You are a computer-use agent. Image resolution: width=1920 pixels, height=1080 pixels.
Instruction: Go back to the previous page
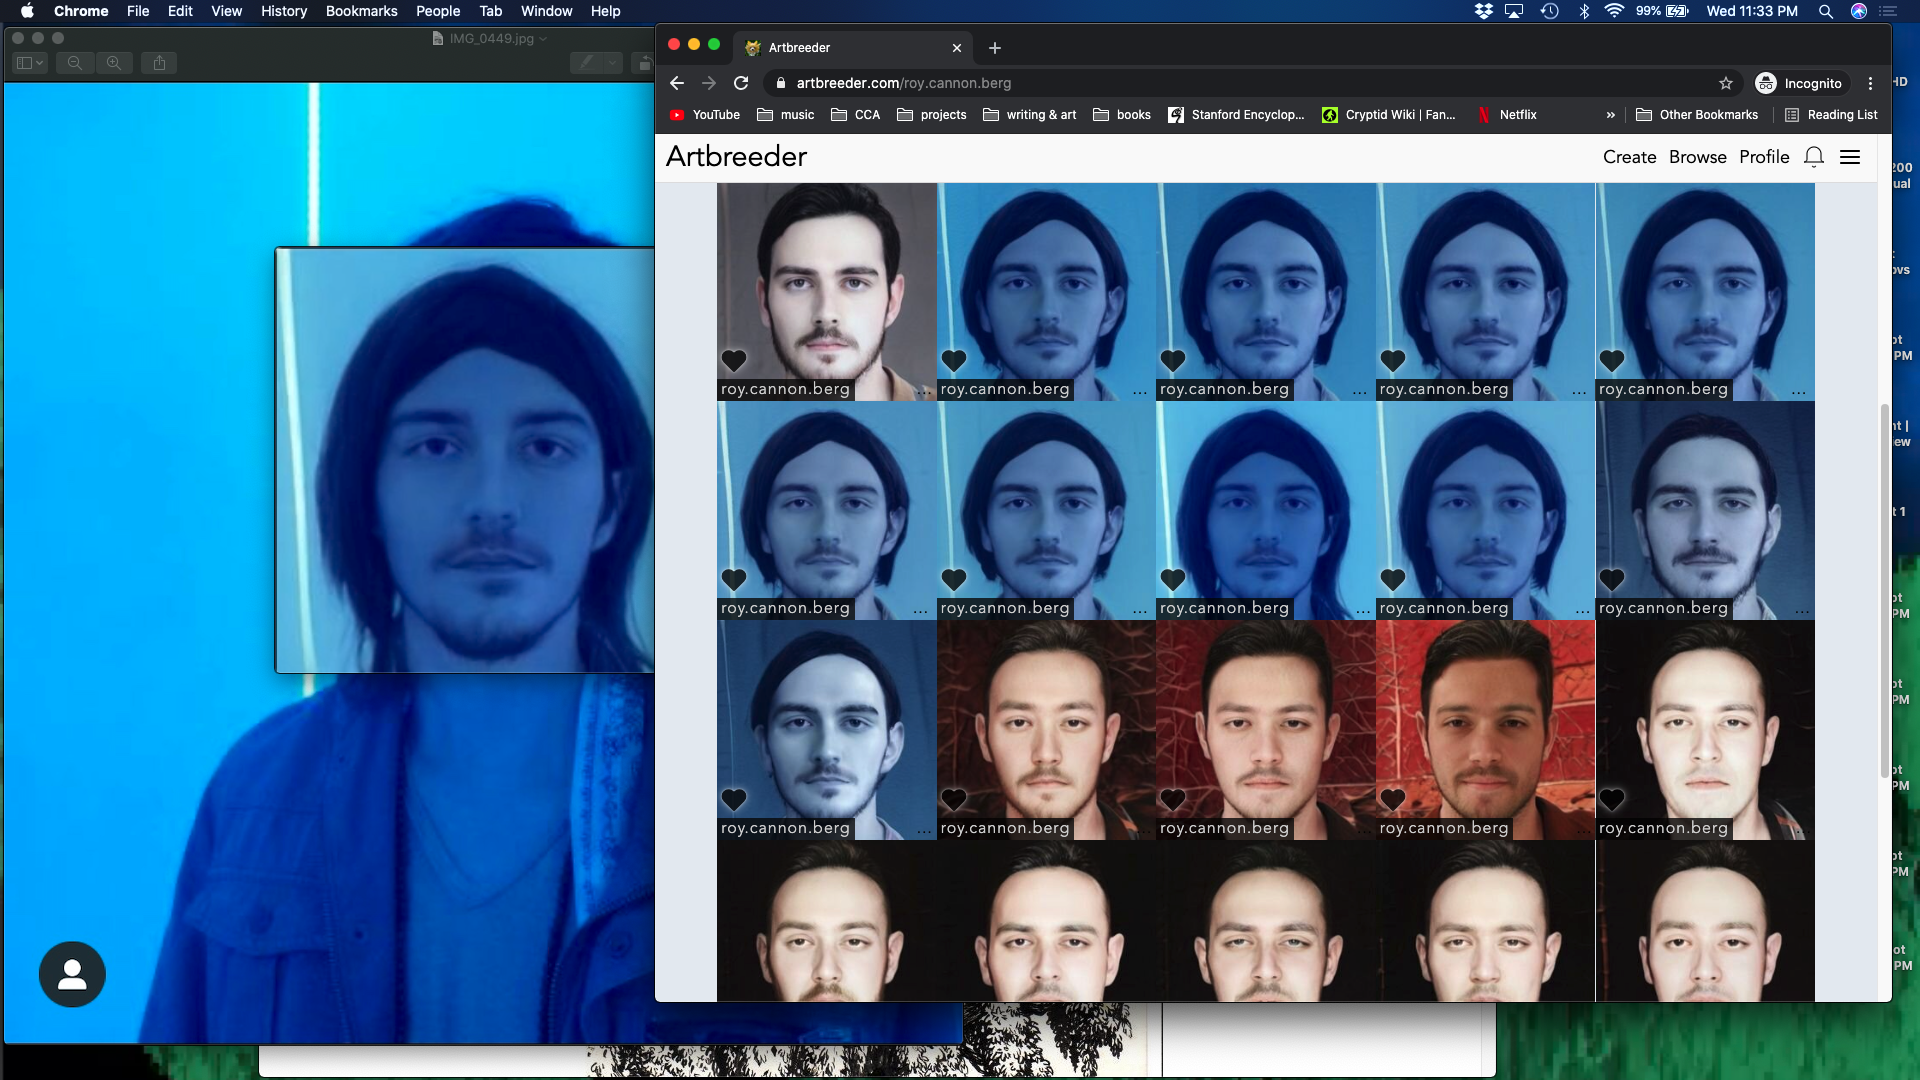[x=677, y=83]
